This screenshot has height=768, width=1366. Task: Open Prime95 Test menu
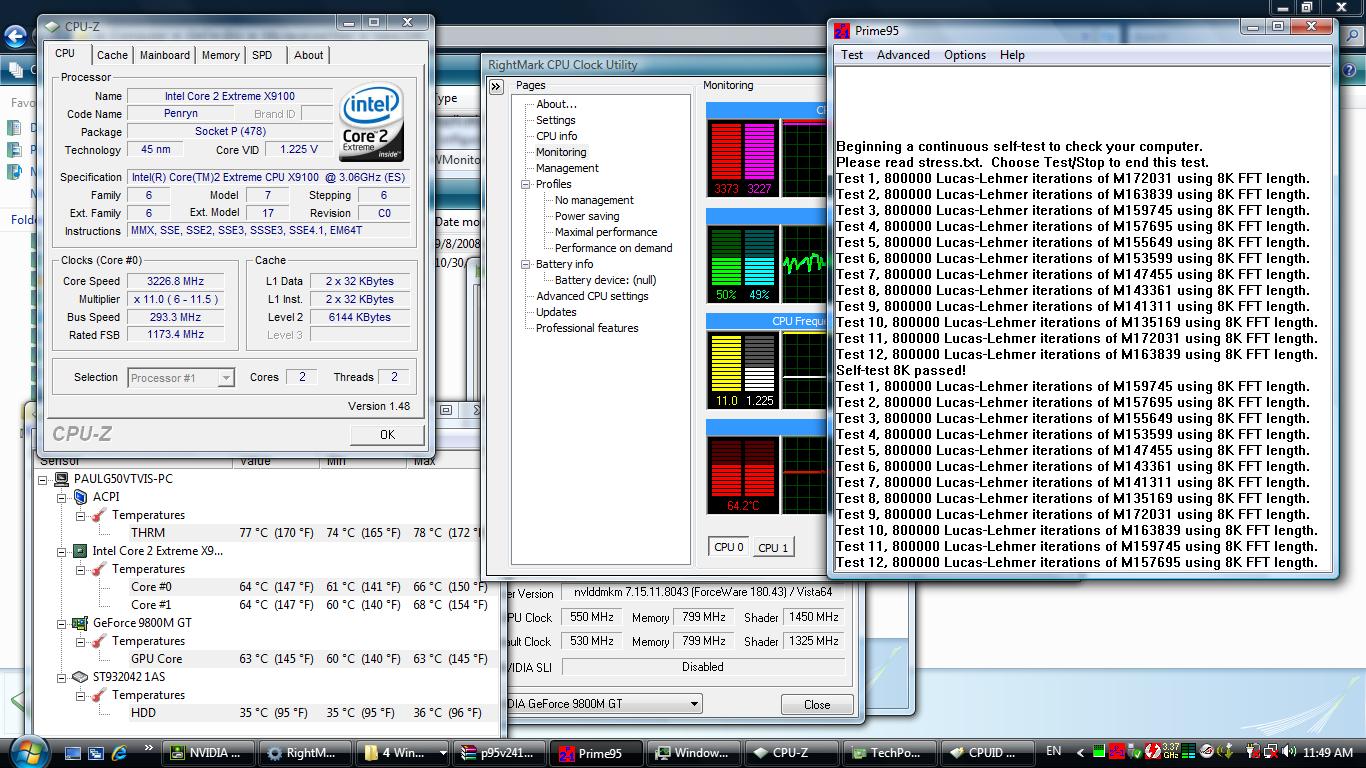coord(852,55)
